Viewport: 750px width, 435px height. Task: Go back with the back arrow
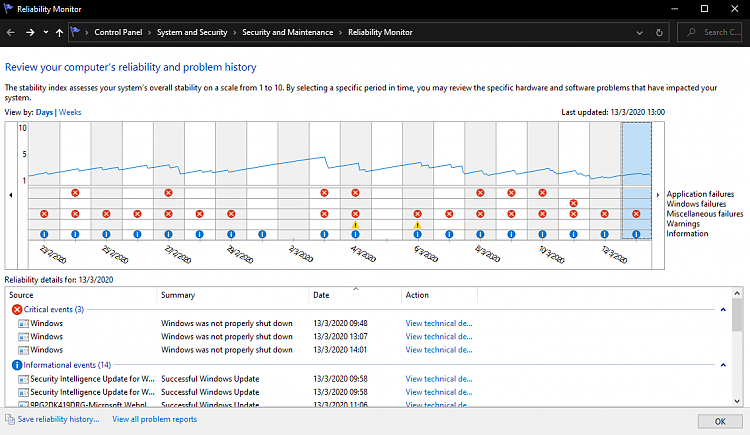click(11, 33)
